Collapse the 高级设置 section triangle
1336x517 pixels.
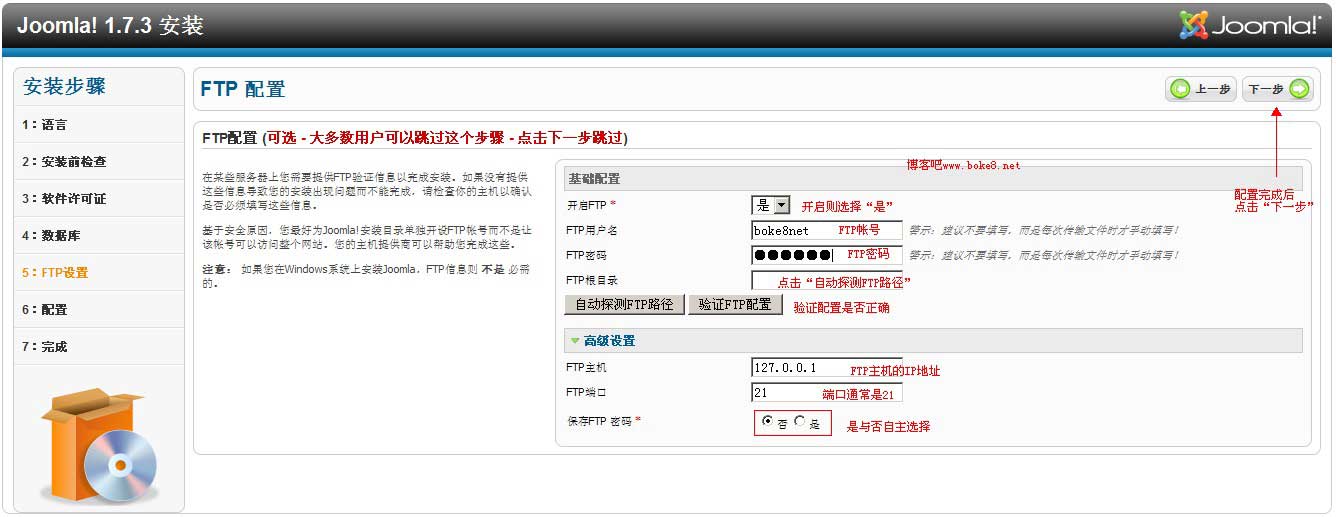575,341
